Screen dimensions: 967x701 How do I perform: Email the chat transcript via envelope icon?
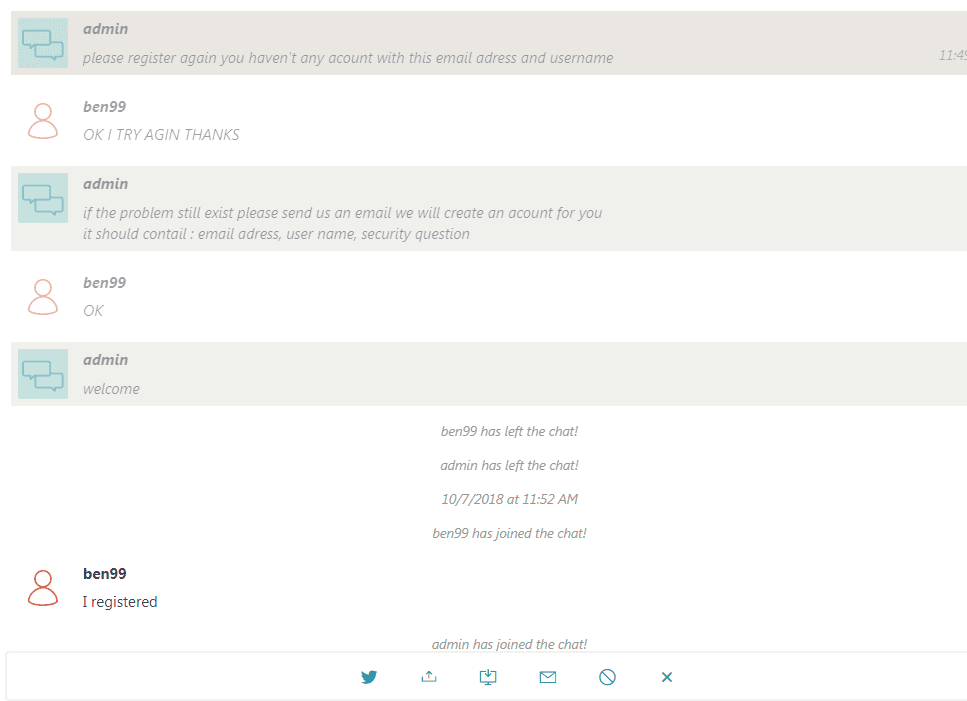pyautogui.click(x=548, y=677)
